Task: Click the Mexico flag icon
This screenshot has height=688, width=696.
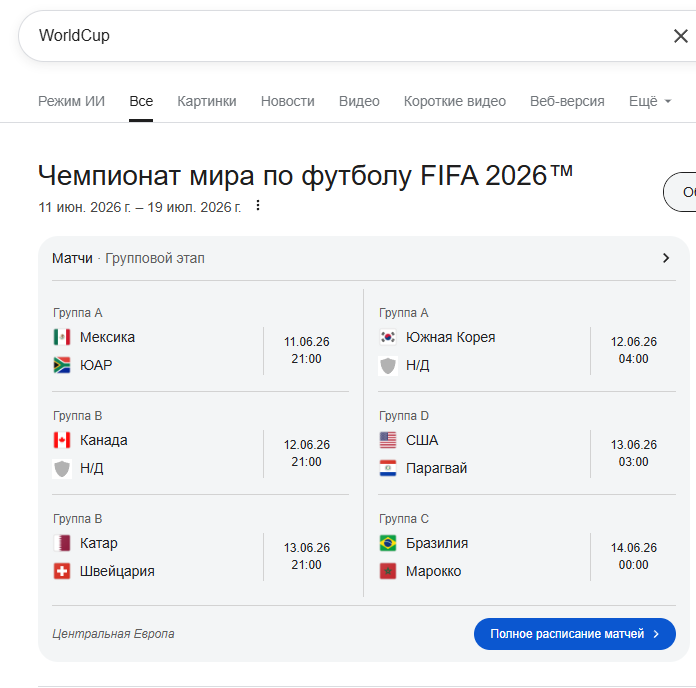Action: pyautogui.click(x=62, y=337)
